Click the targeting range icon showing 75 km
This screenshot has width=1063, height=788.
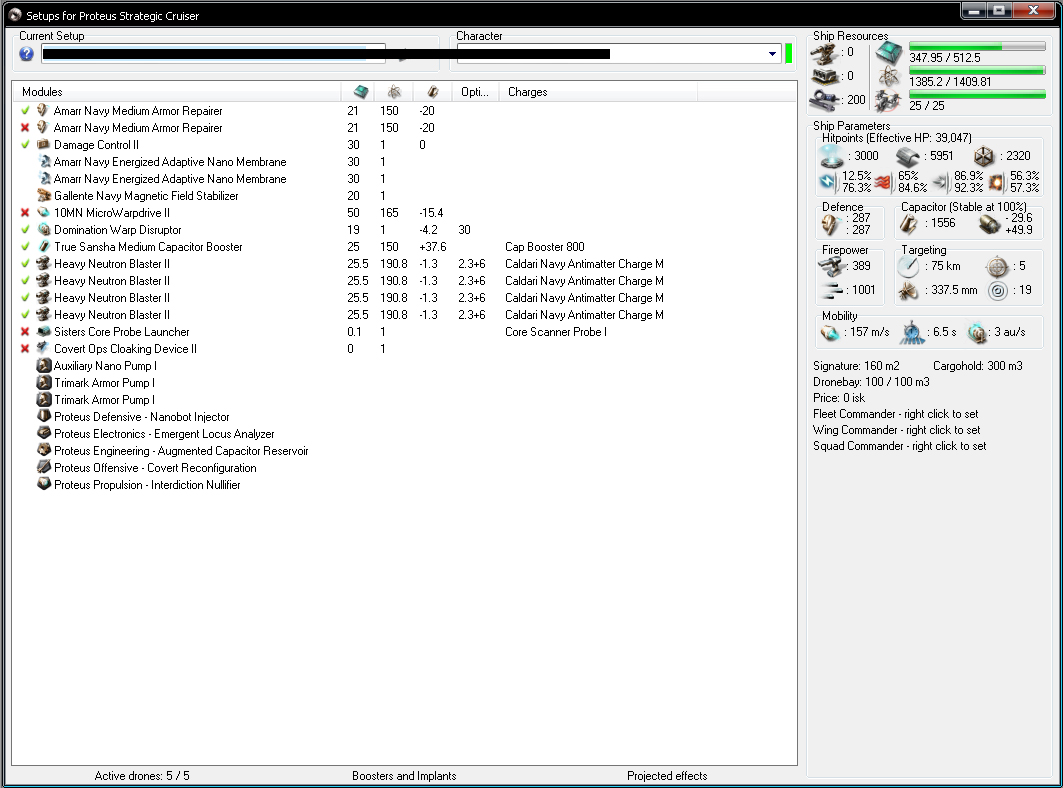click(x=908, y=267)
